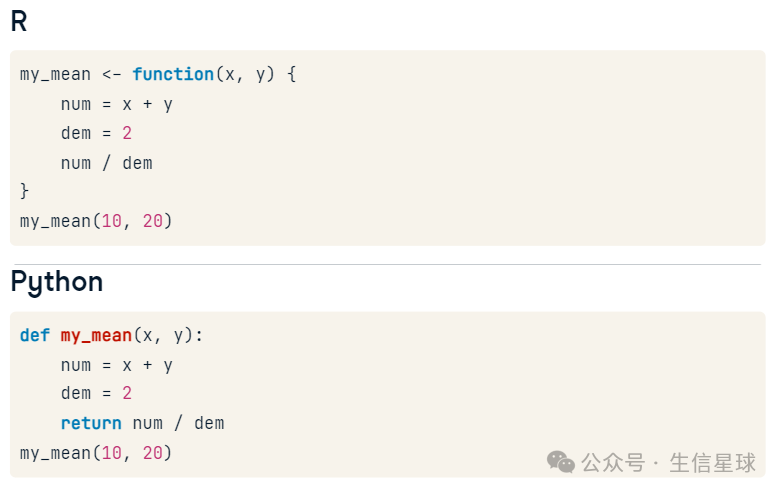Click the number 20 in Python function call
The width and height of the screenshot is (780, 493).
tap(153, 453)
